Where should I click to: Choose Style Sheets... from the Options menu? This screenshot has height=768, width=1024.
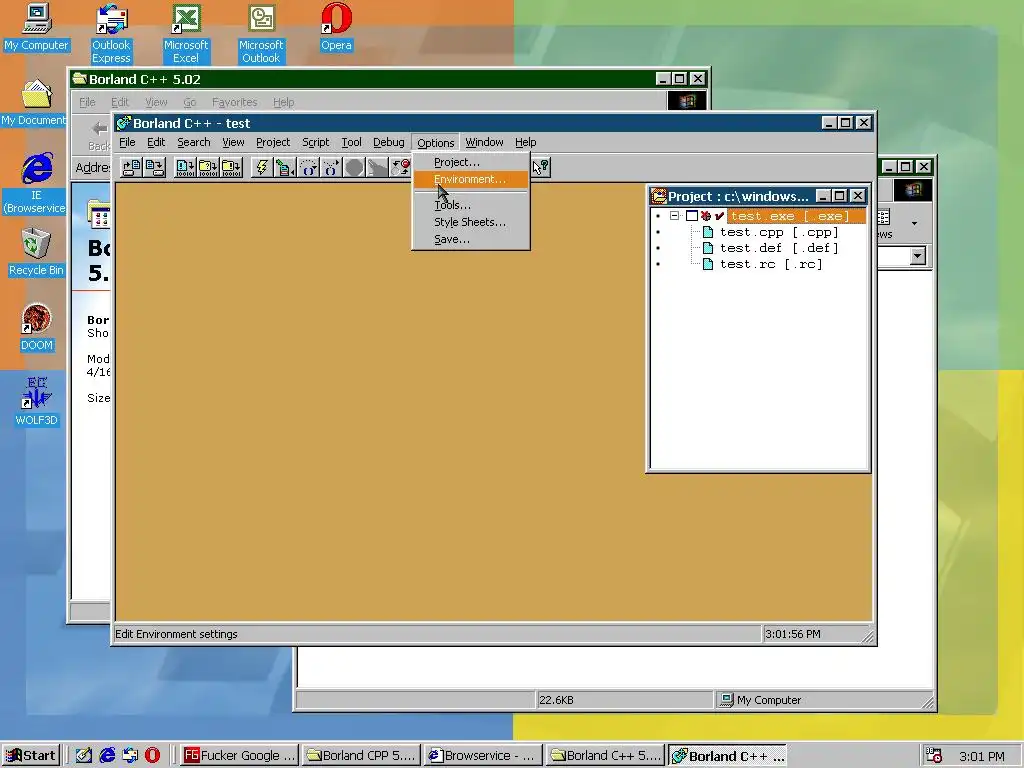click(x=470, y=222)
